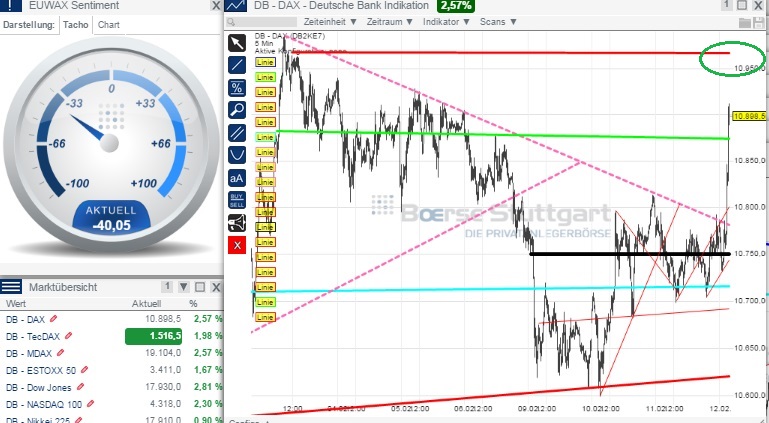This screenshot has width=769, height=423.
Task: Select the DB - MDAX row
Action: [x=112, y=353]
